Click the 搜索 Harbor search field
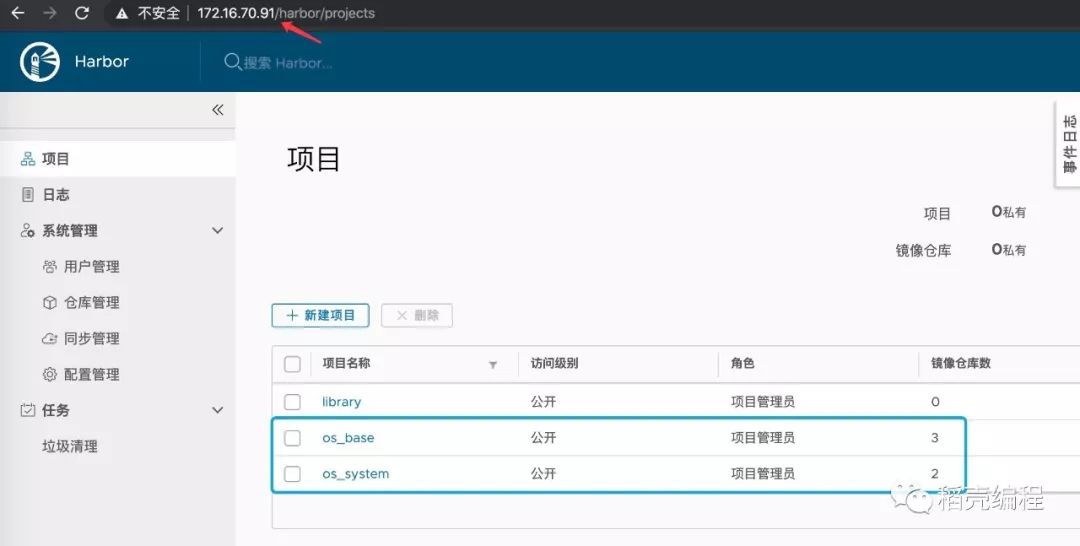 point(288,63)
